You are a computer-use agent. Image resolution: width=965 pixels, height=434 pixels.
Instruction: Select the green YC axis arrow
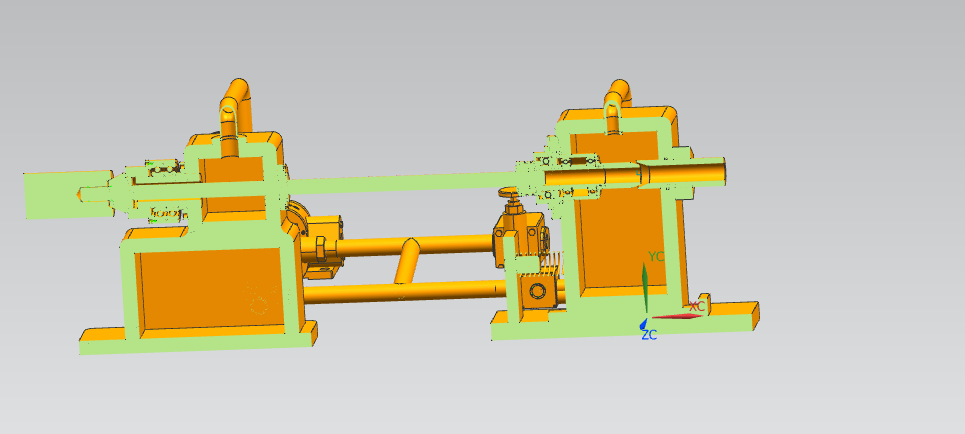(646, 288)
